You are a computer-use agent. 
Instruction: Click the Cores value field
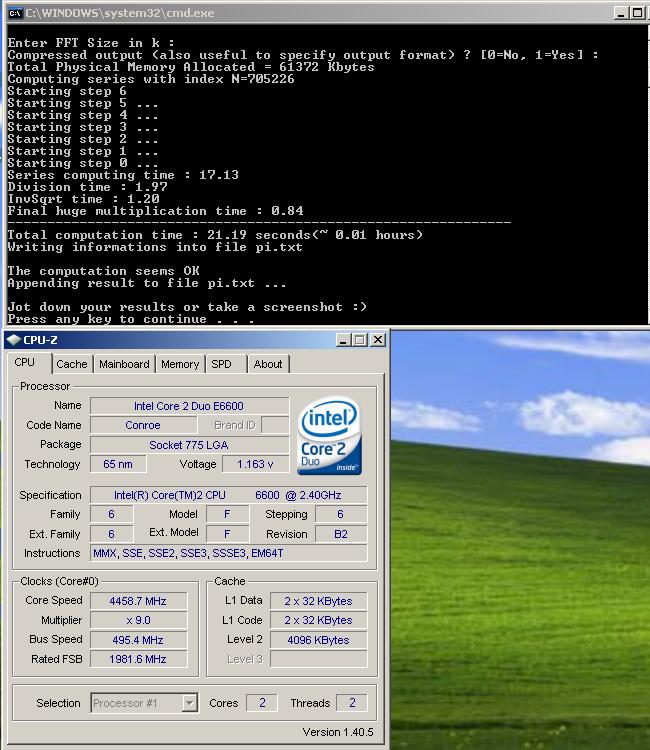tap(262, 703)
